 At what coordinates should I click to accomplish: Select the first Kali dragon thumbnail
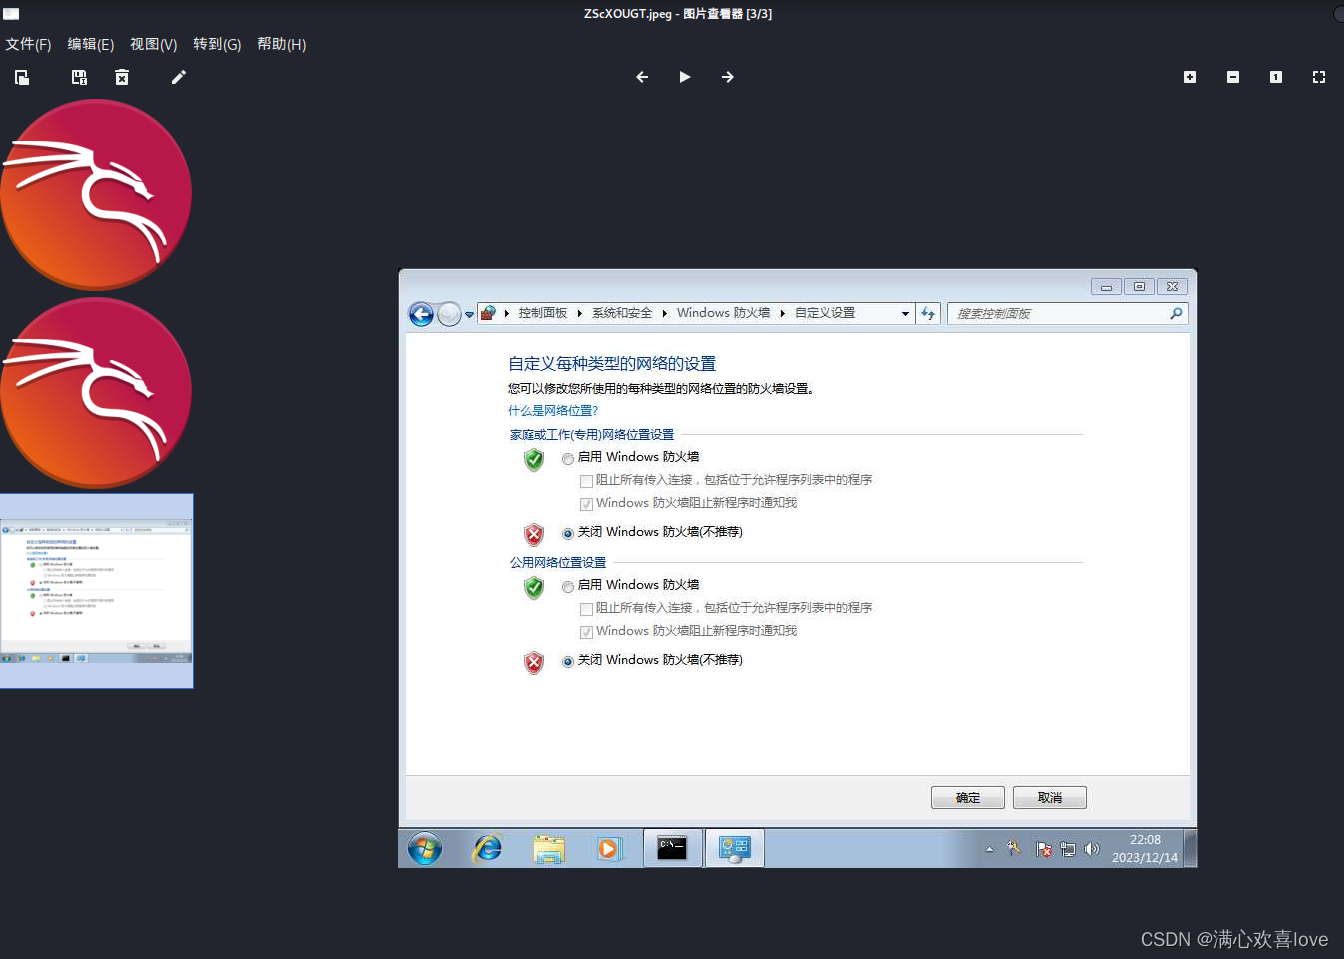[x=96, y=195]
